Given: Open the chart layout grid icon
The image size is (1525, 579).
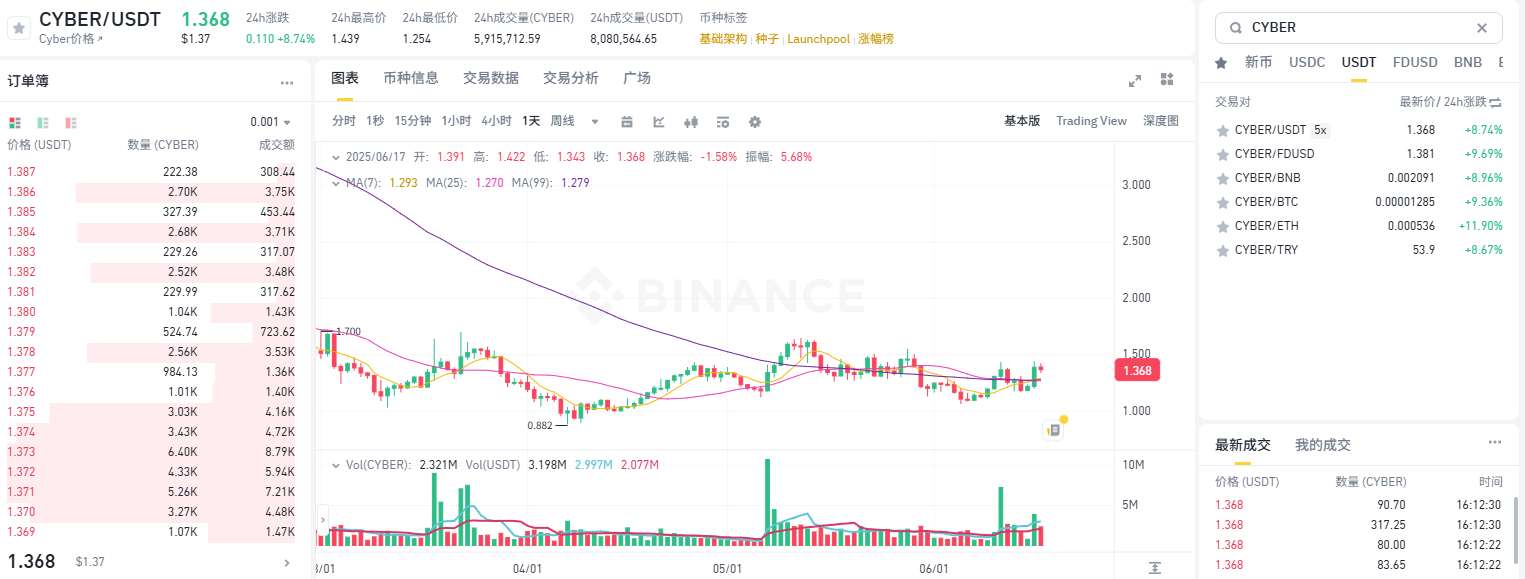Looking at the screenshot, I should [x=1167, y=79].
